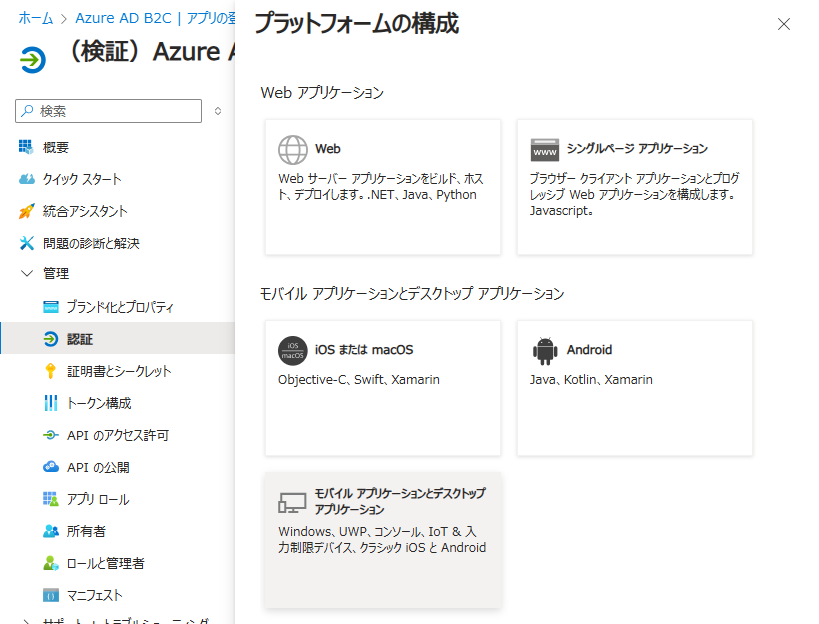Image resolution: width=819 pixels, height=624 pixels.
Task: Click the ブラウザー クライアント description text
Action: tap(635, 194)
